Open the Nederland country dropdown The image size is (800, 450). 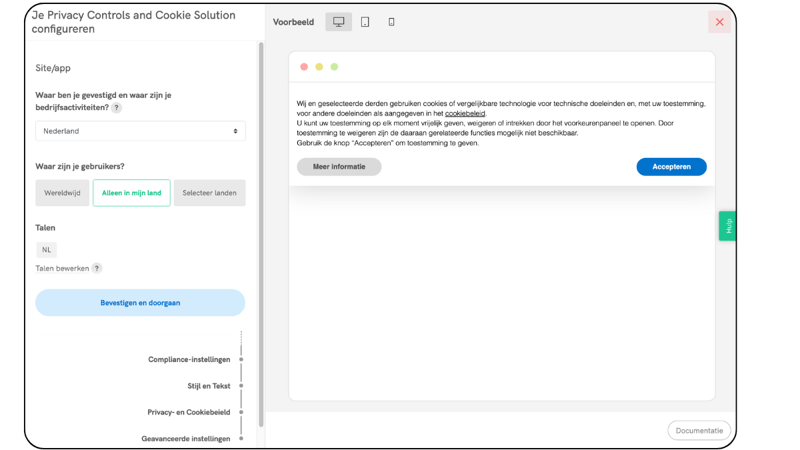coord(140,131)
